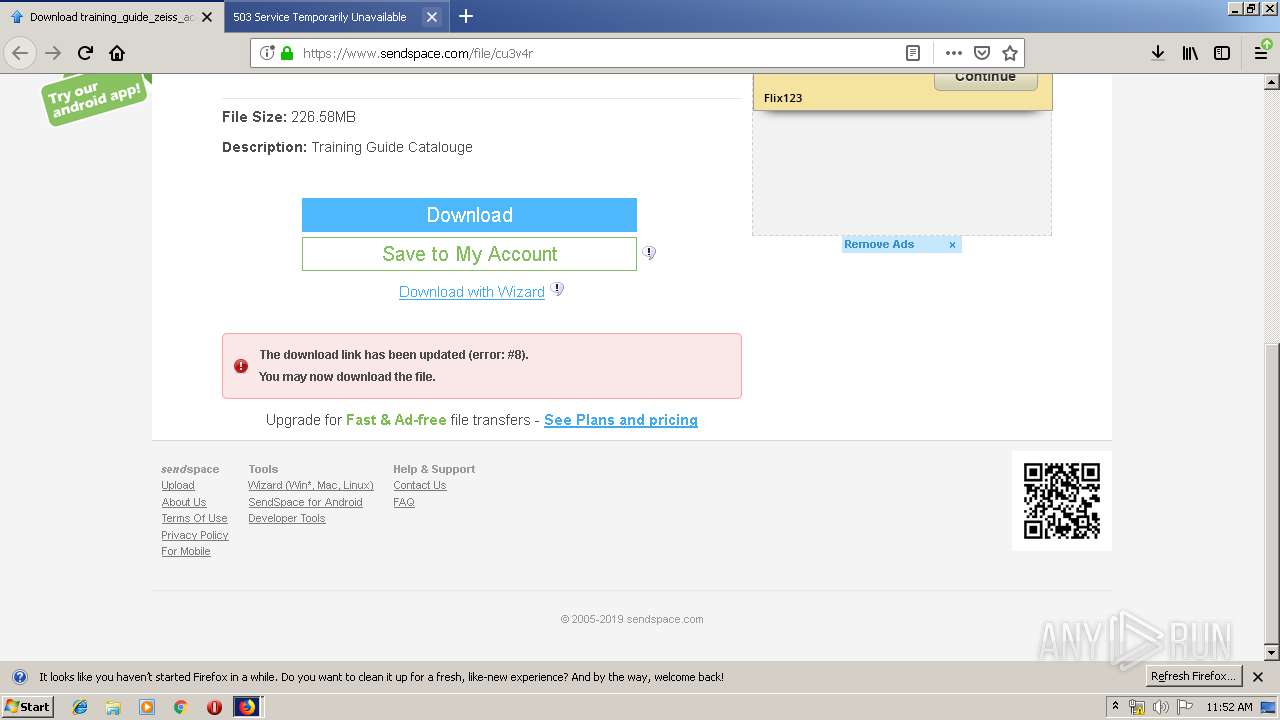Screen dimensions: 1280x720
Task: Show site information icon in address bar
Action: point(267,53)
